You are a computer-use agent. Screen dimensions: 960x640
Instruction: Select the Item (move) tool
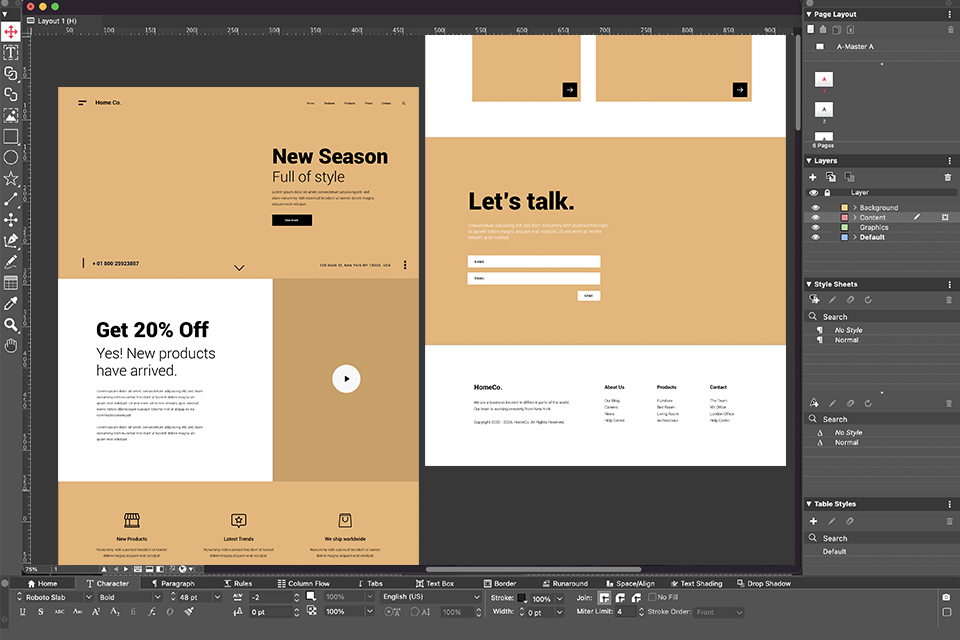coord(11,31)
